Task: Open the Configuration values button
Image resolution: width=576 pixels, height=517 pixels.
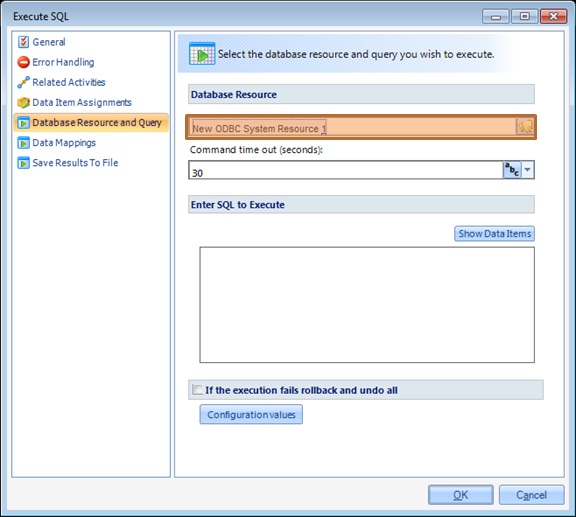Action: pos(251,414)
